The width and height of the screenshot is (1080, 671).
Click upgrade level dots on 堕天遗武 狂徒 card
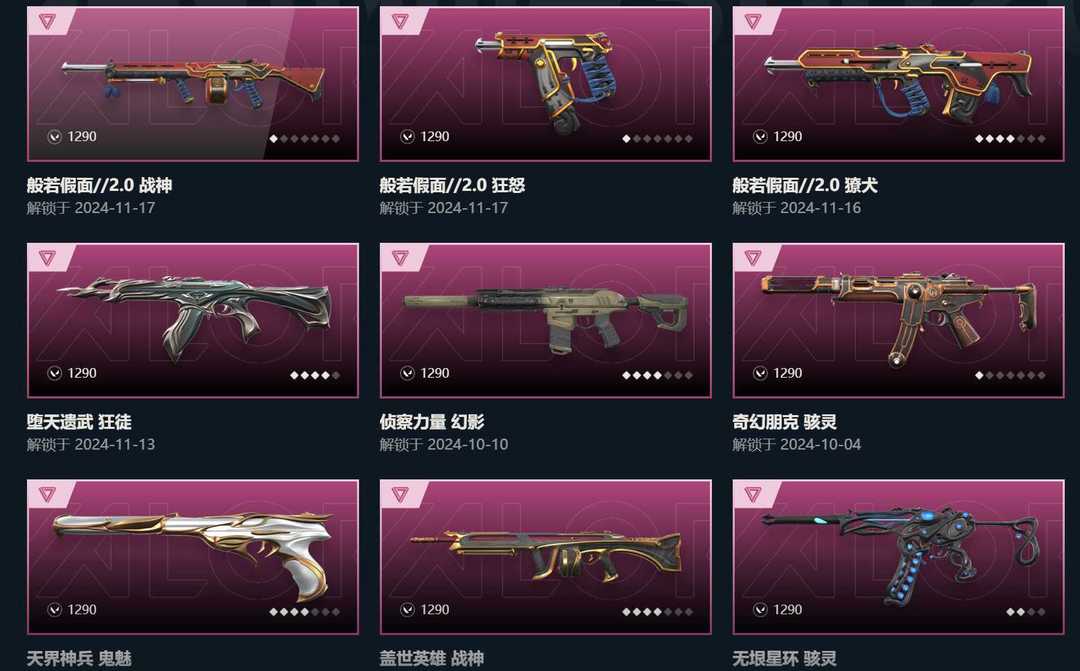coord(315,375)
